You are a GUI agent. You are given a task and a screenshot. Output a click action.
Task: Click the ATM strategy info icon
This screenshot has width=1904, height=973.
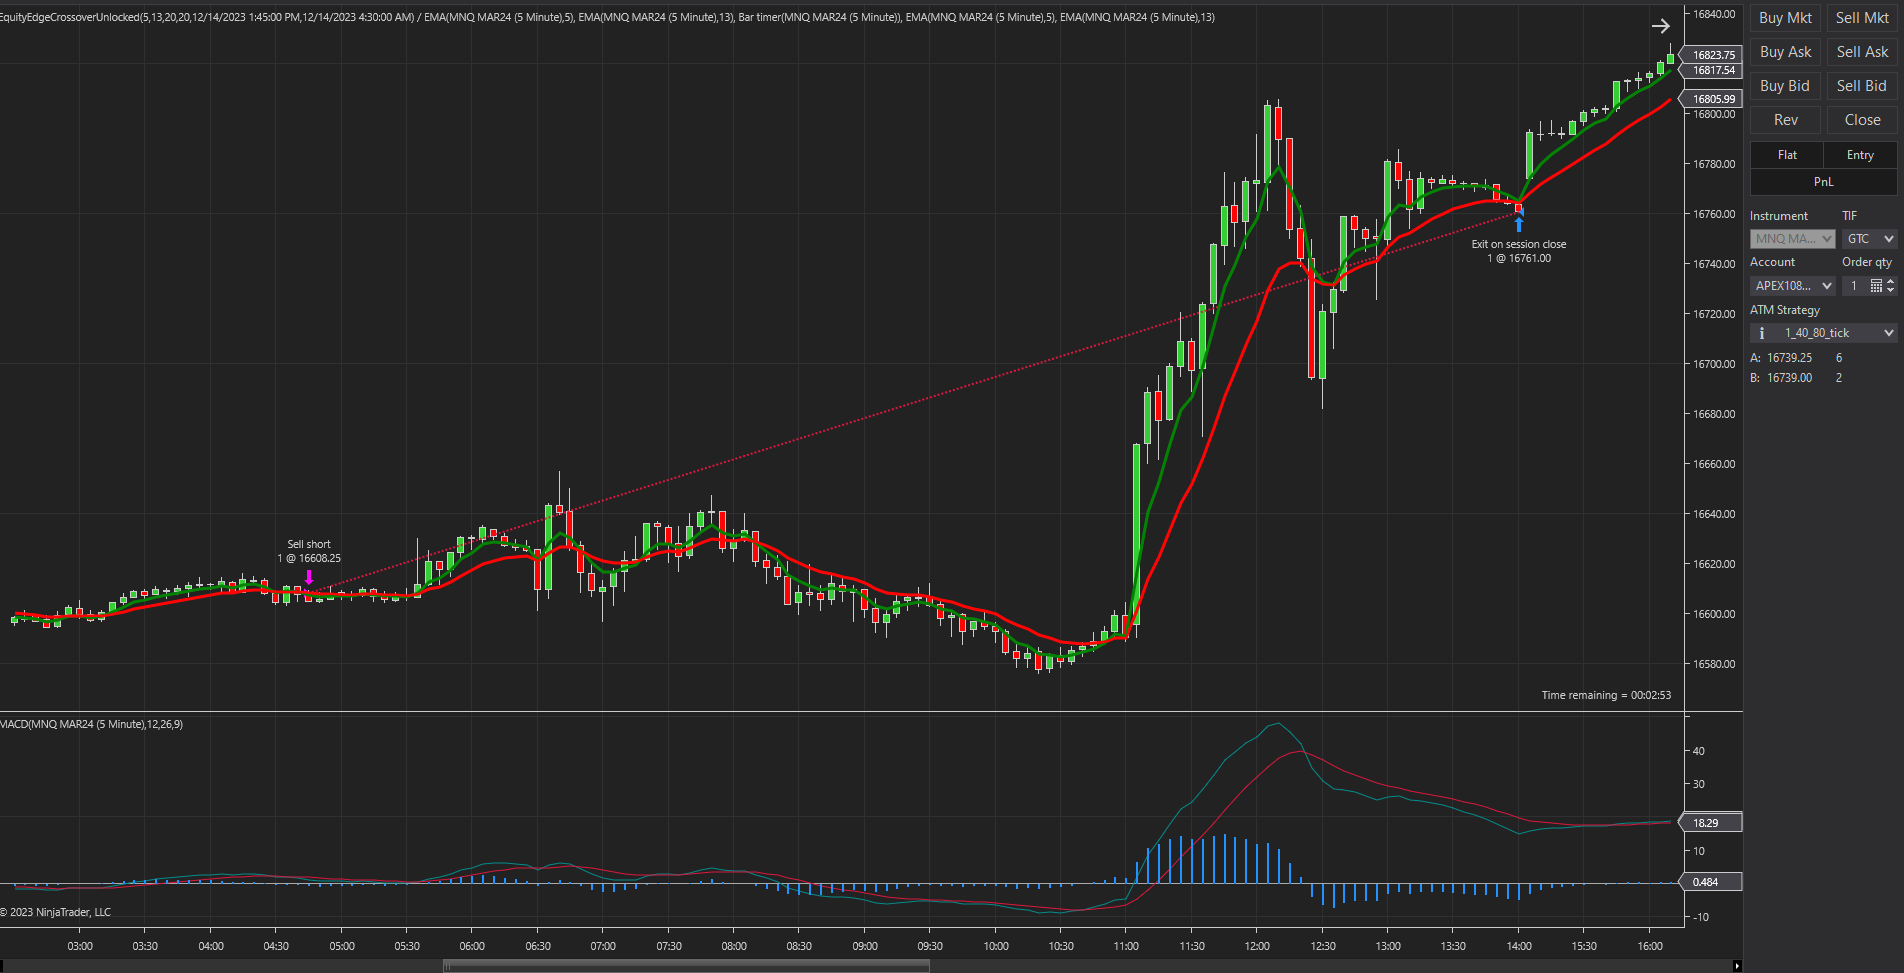coord(1762,333)
